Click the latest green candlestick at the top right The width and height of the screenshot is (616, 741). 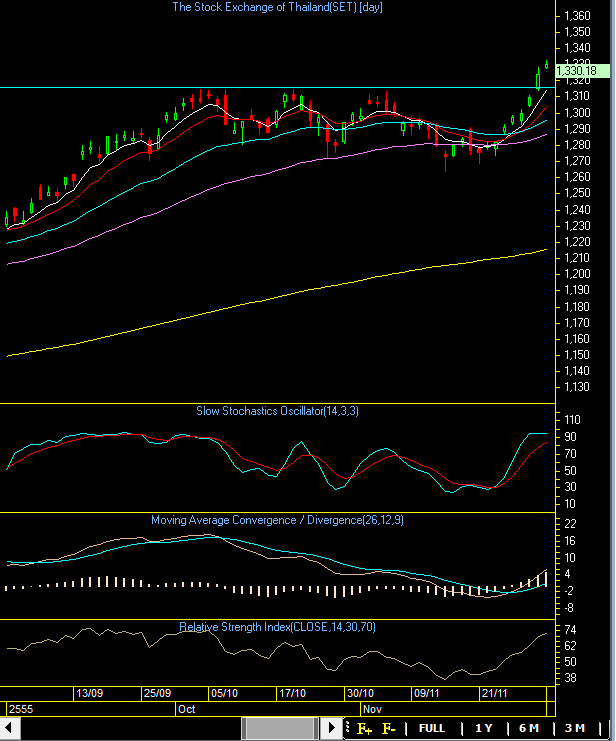point(546,64)
